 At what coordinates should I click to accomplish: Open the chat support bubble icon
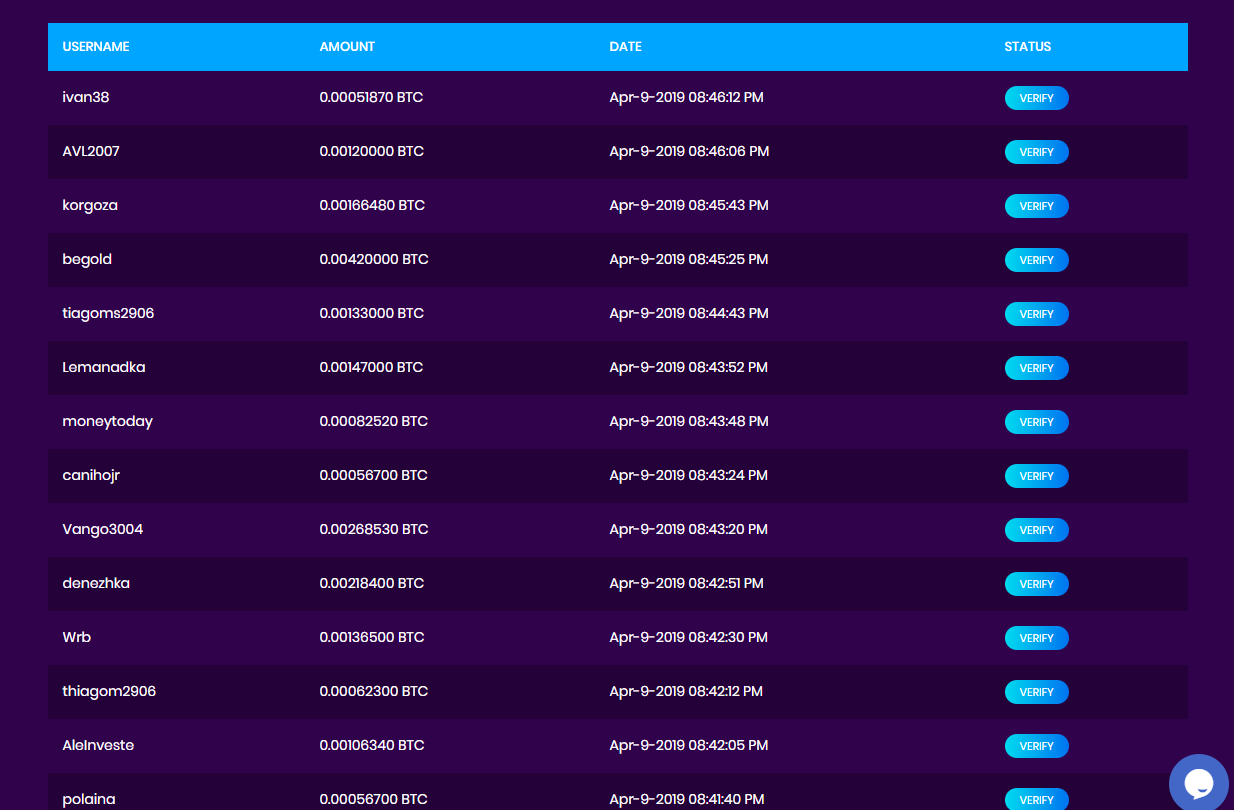point(1198,783)
